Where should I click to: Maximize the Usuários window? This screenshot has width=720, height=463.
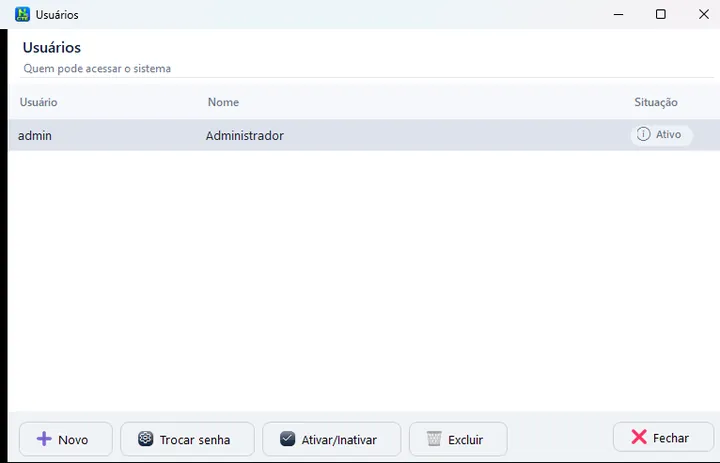(661, 14)
